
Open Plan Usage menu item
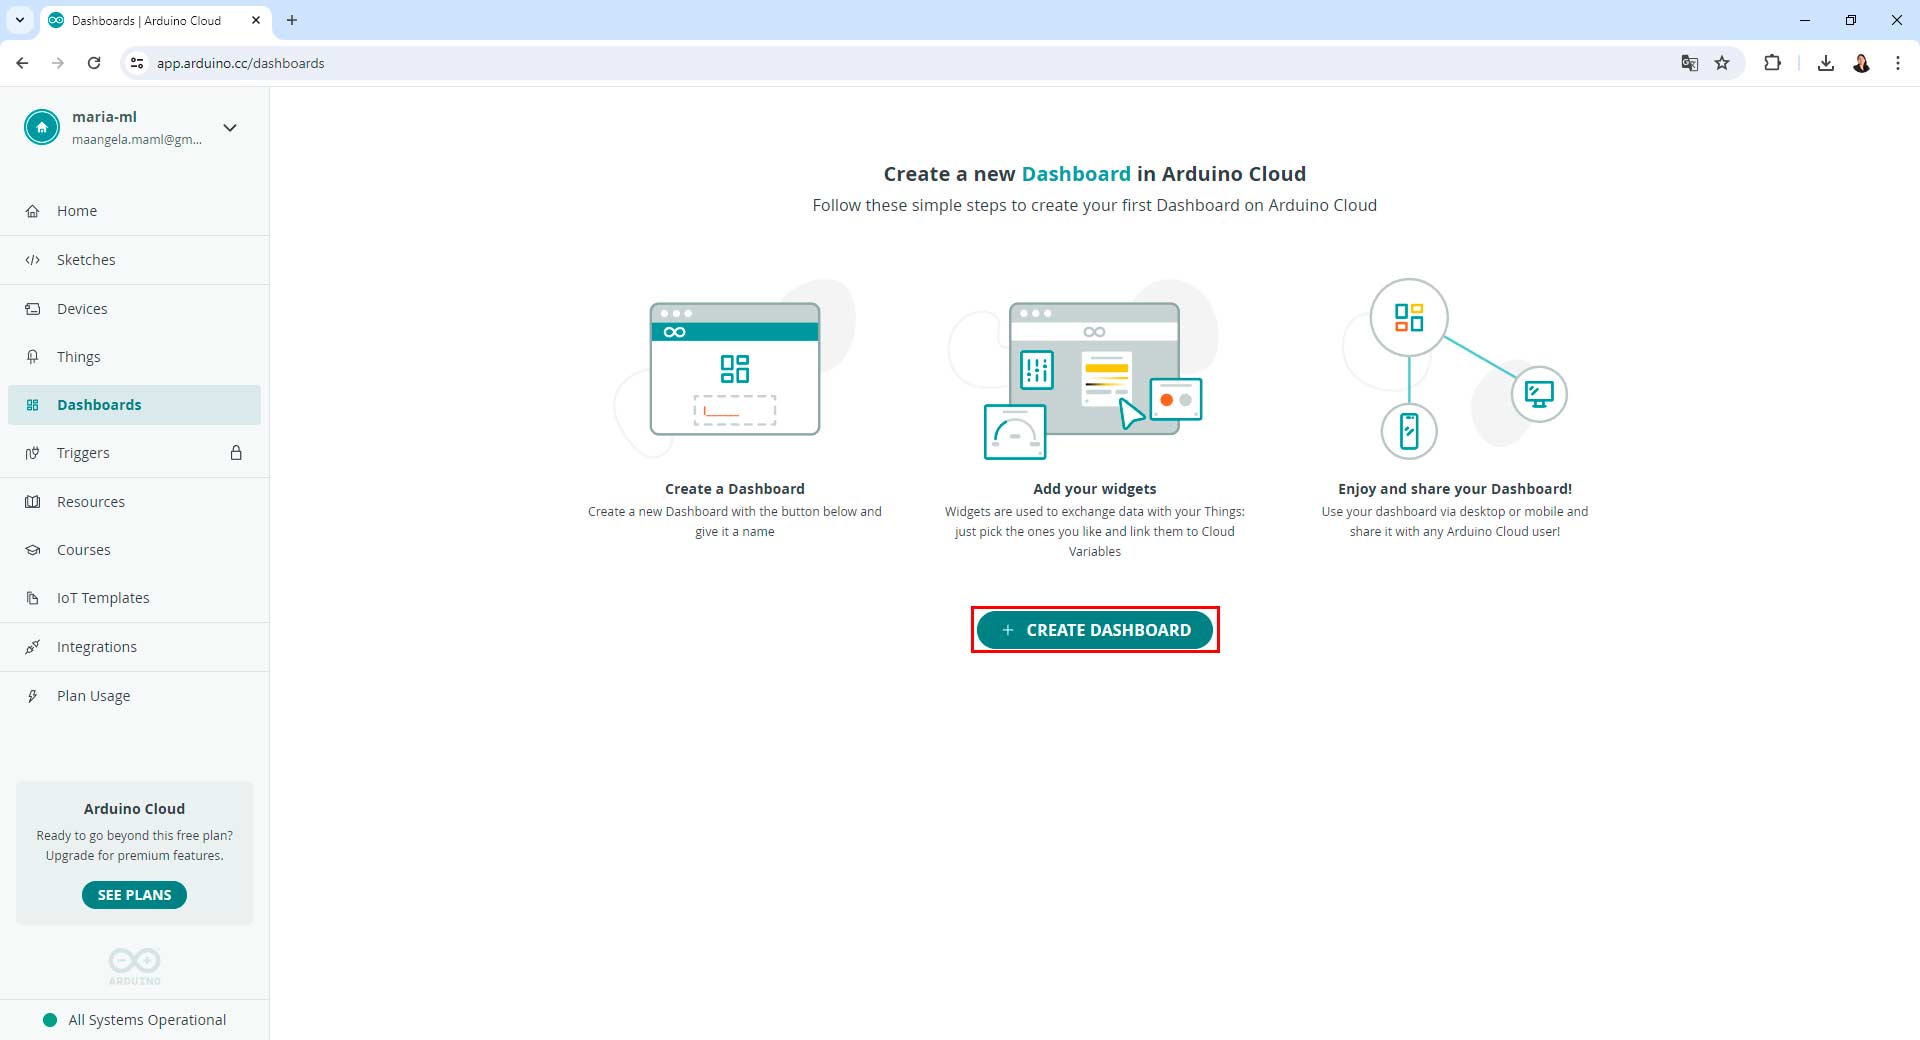135,696
